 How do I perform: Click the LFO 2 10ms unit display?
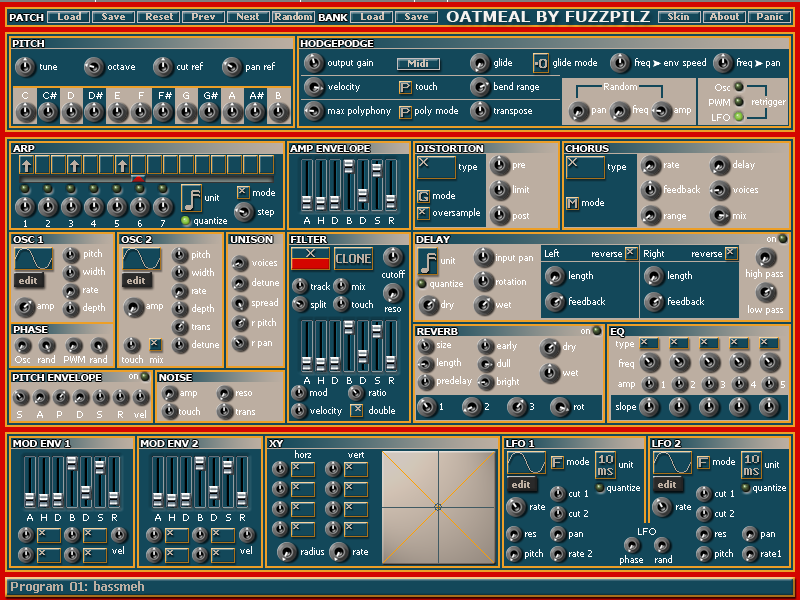point(752,465)
